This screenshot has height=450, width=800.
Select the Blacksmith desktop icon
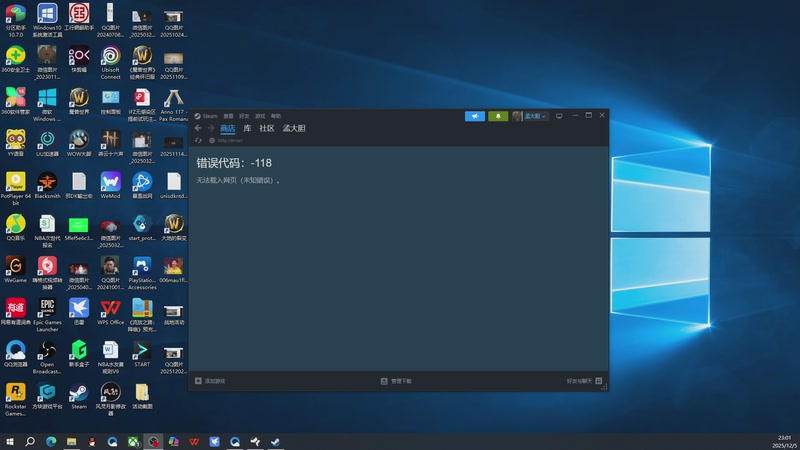point(47,185)
